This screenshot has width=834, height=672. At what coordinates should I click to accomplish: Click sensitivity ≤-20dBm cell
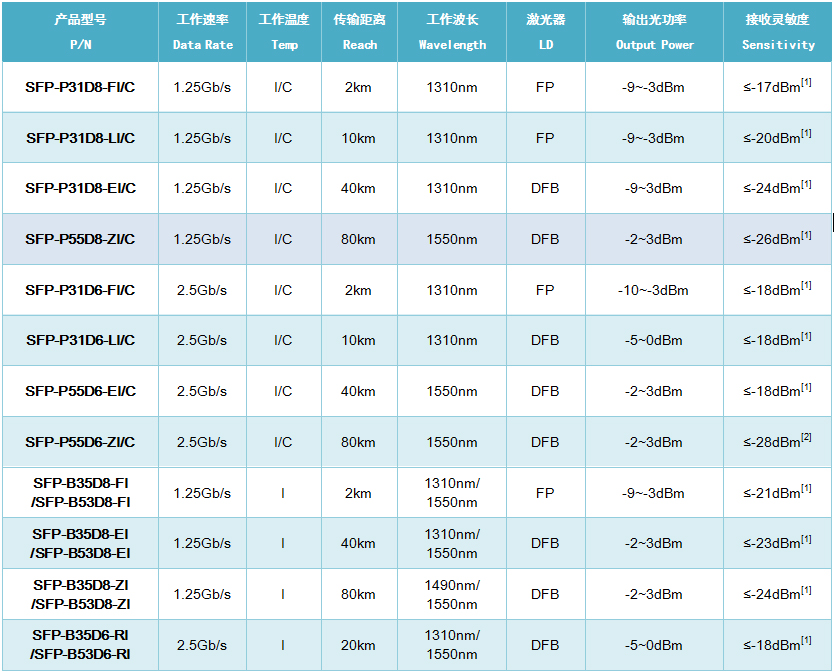coord(778,137)
